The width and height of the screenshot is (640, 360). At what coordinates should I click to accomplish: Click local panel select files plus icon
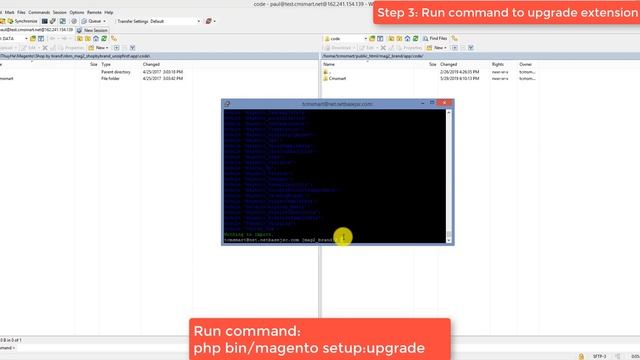pyautogui.click(x=116, y=48)
